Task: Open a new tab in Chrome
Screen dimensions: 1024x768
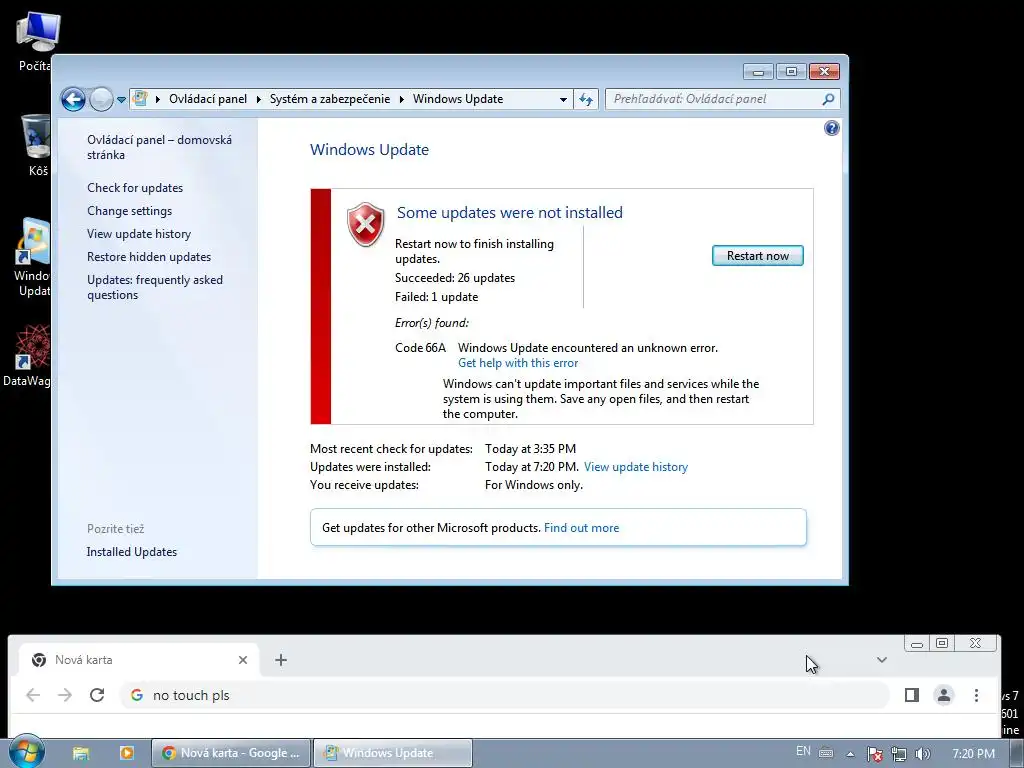Action: click(281, 660)
